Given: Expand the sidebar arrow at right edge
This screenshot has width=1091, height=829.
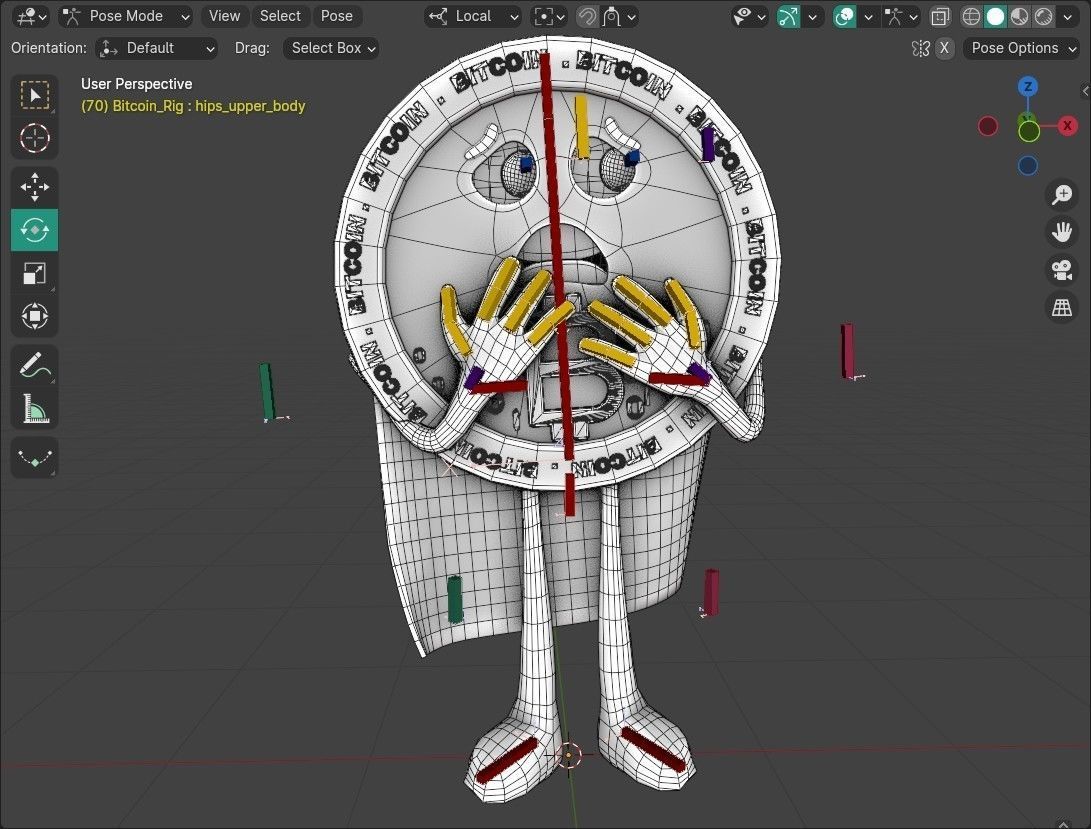Looking at the screenshot, I should tap(1085, 91).
